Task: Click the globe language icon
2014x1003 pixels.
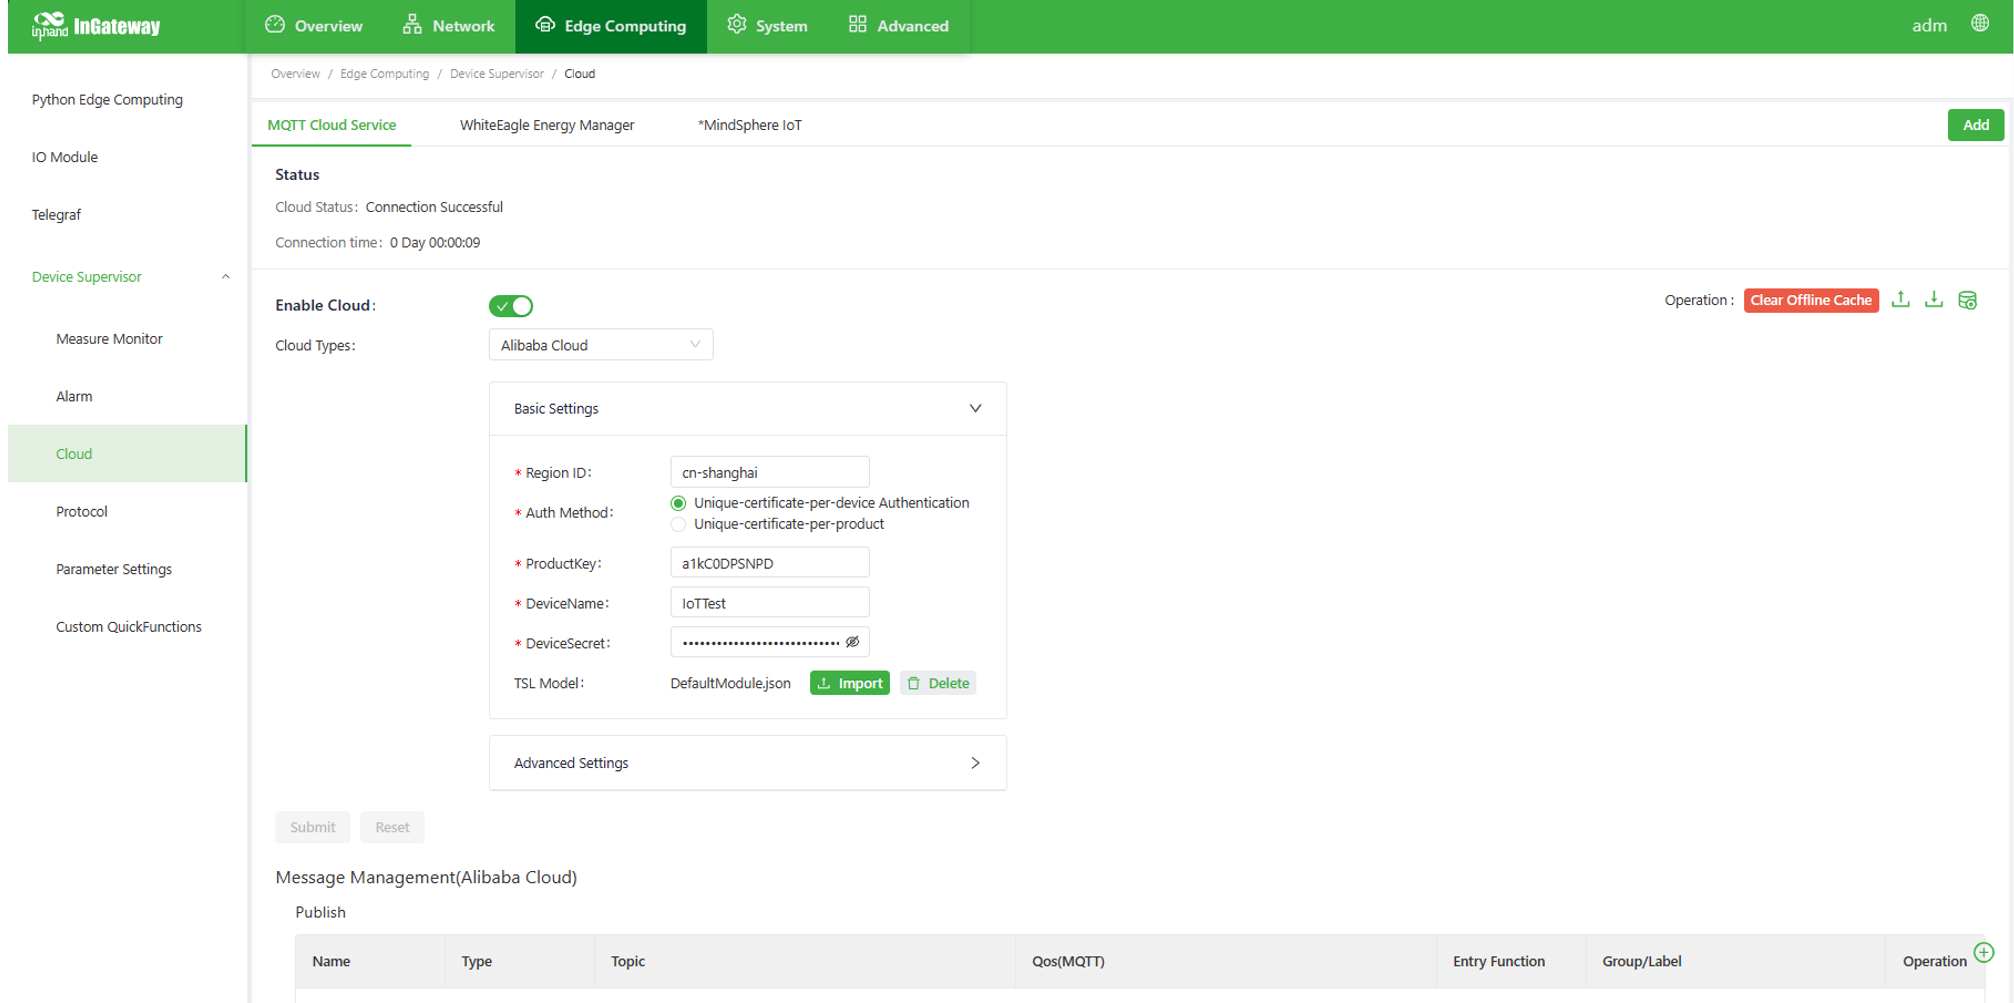Action: [1979, 24]
